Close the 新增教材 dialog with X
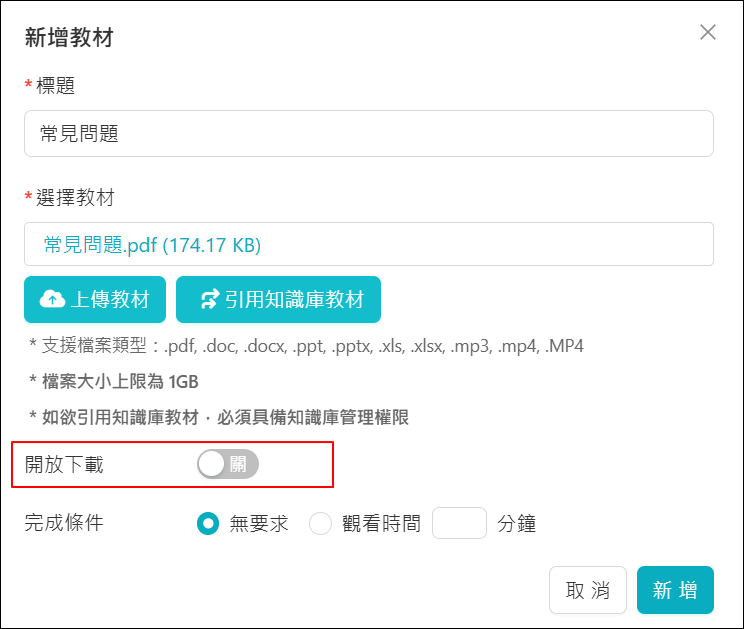Image resolution: width=744 pixels, height=629 pixels. click(708, 32)
